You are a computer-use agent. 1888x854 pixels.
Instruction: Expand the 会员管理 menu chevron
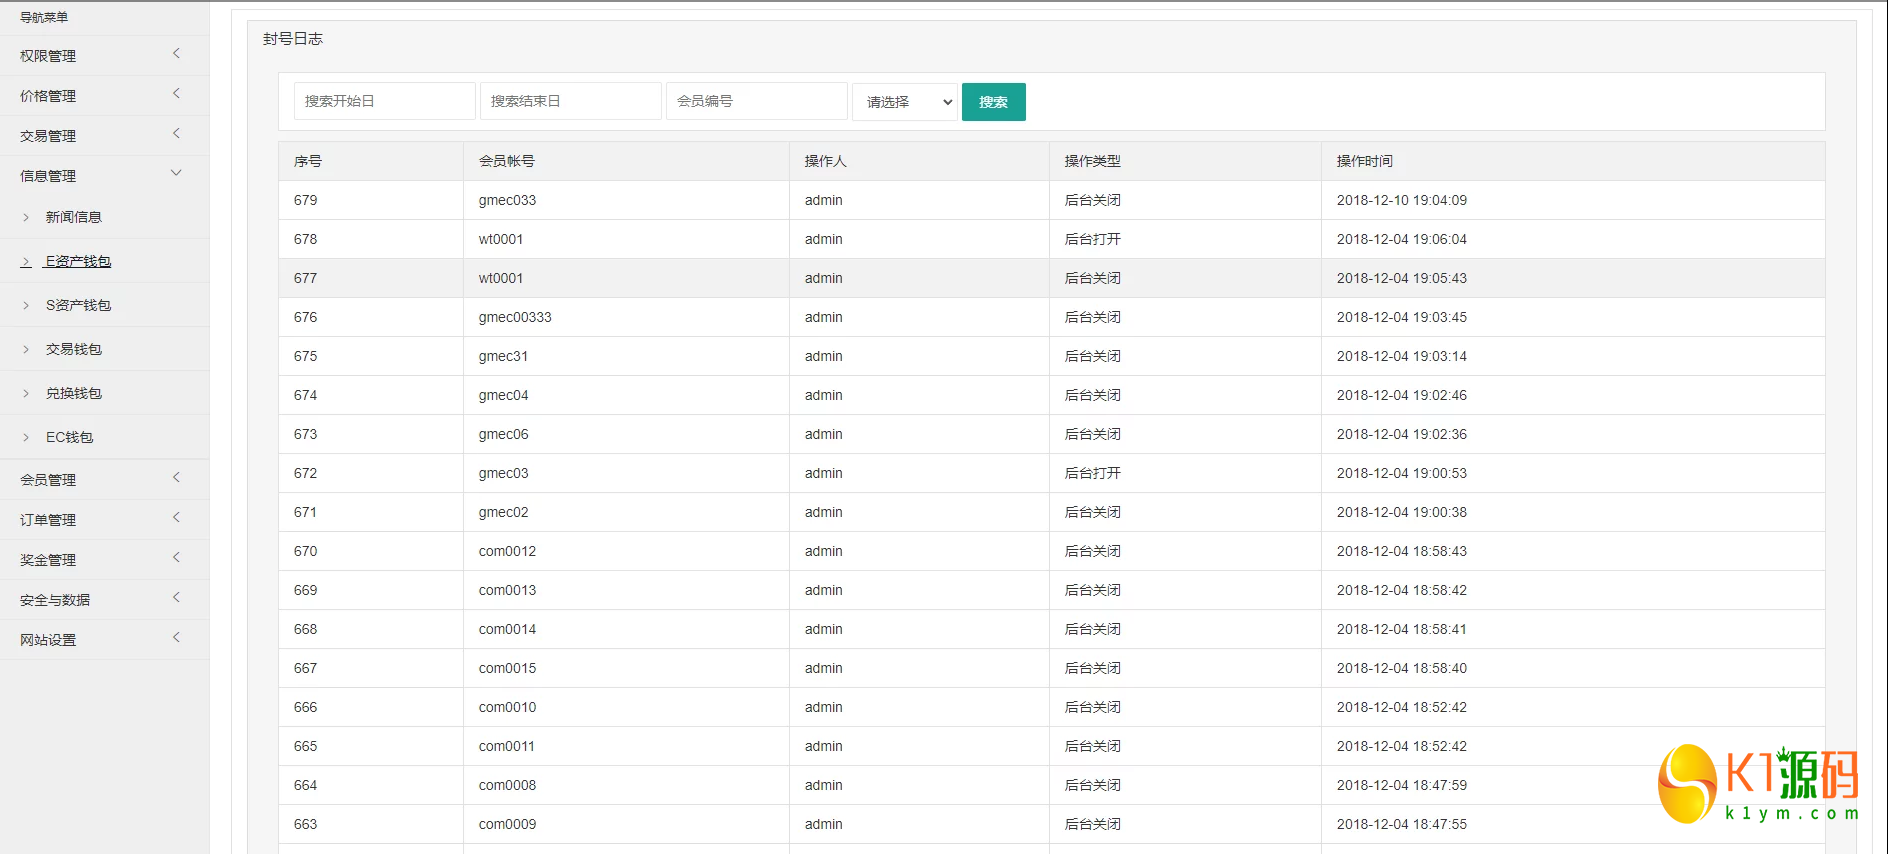177,478
